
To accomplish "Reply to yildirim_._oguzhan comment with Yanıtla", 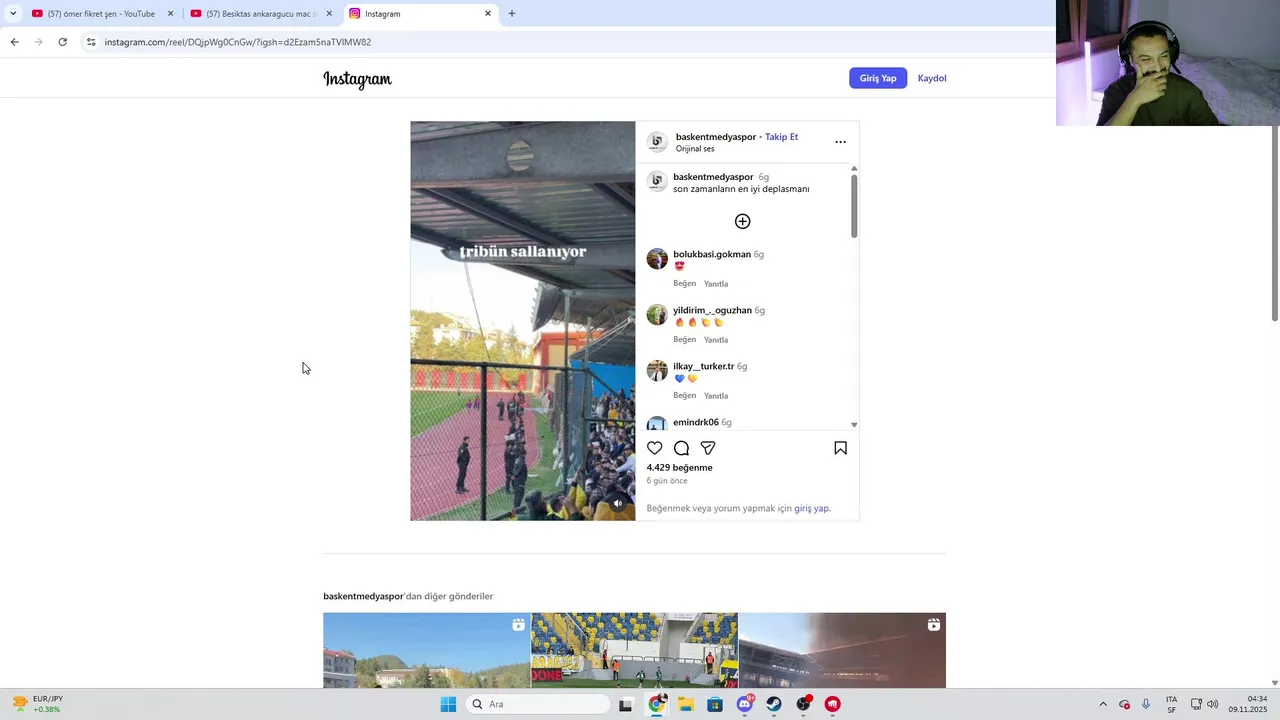I will [716, 340].
